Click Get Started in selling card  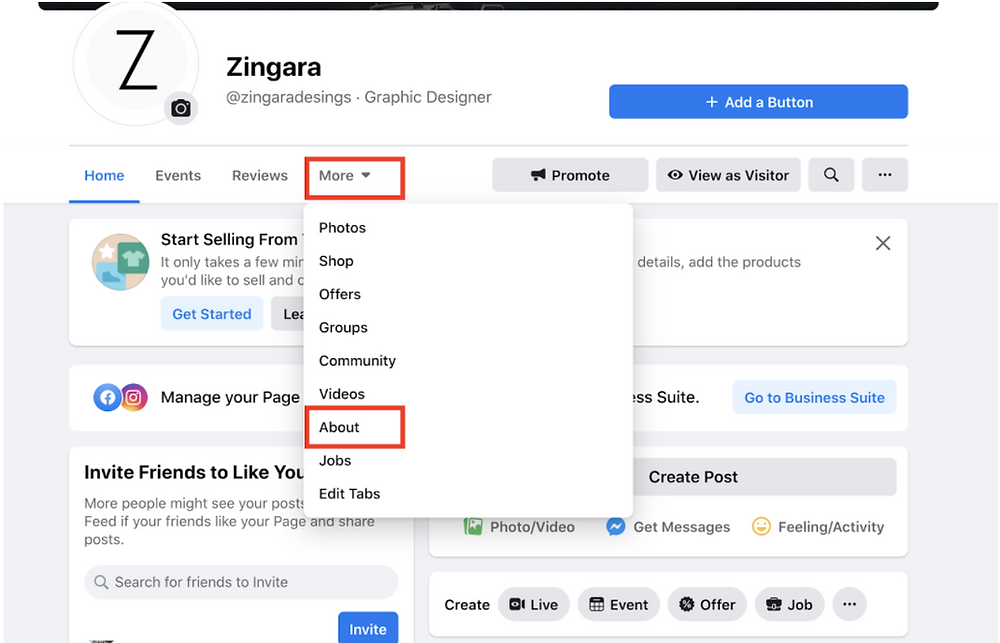click(x=212, y=314)
